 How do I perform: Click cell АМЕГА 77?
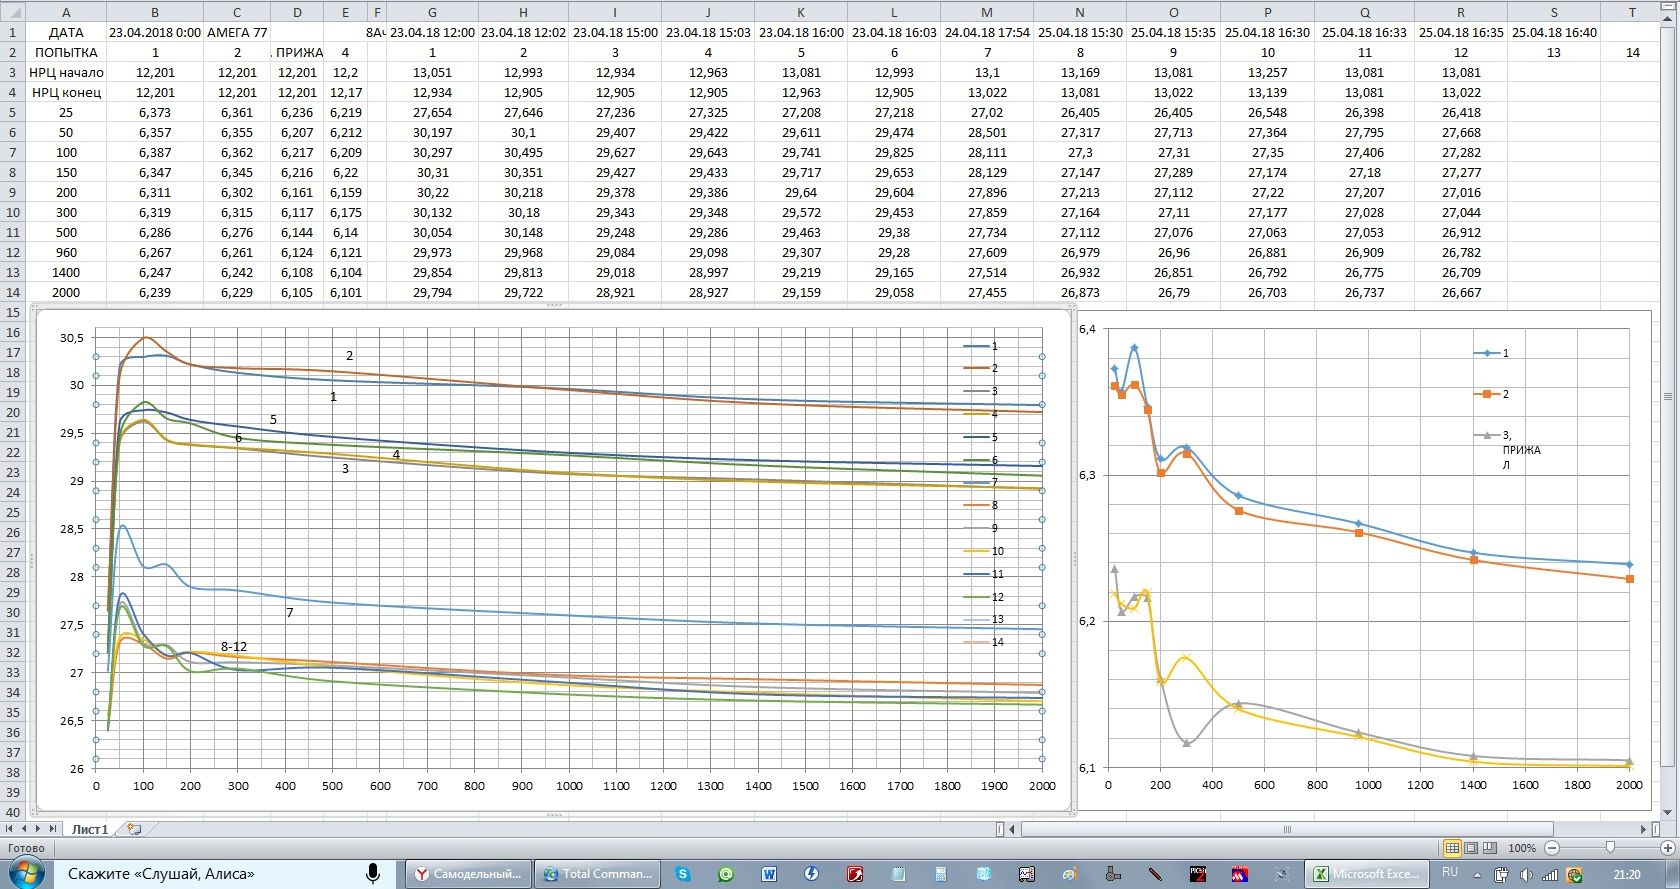(237, 32)
